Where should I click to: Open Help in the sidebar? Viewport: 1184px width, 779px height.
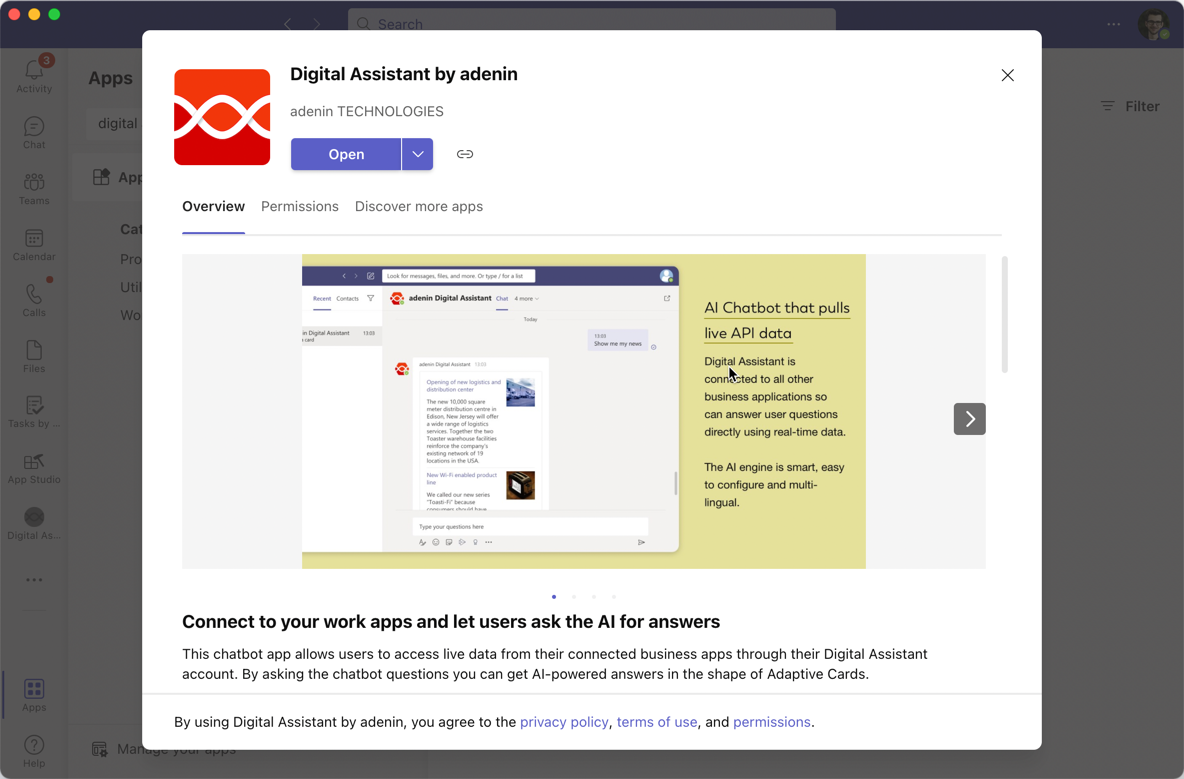pyautogui.click(x=34, y=751)
